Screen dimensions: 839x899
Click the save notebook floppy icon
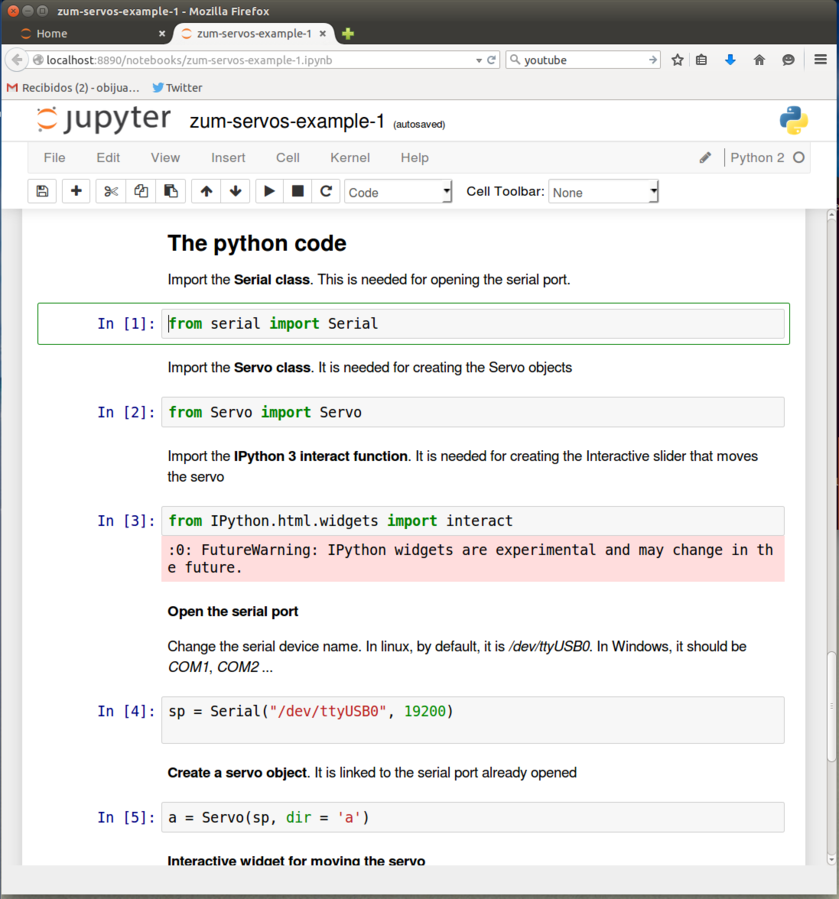point(42,191)
